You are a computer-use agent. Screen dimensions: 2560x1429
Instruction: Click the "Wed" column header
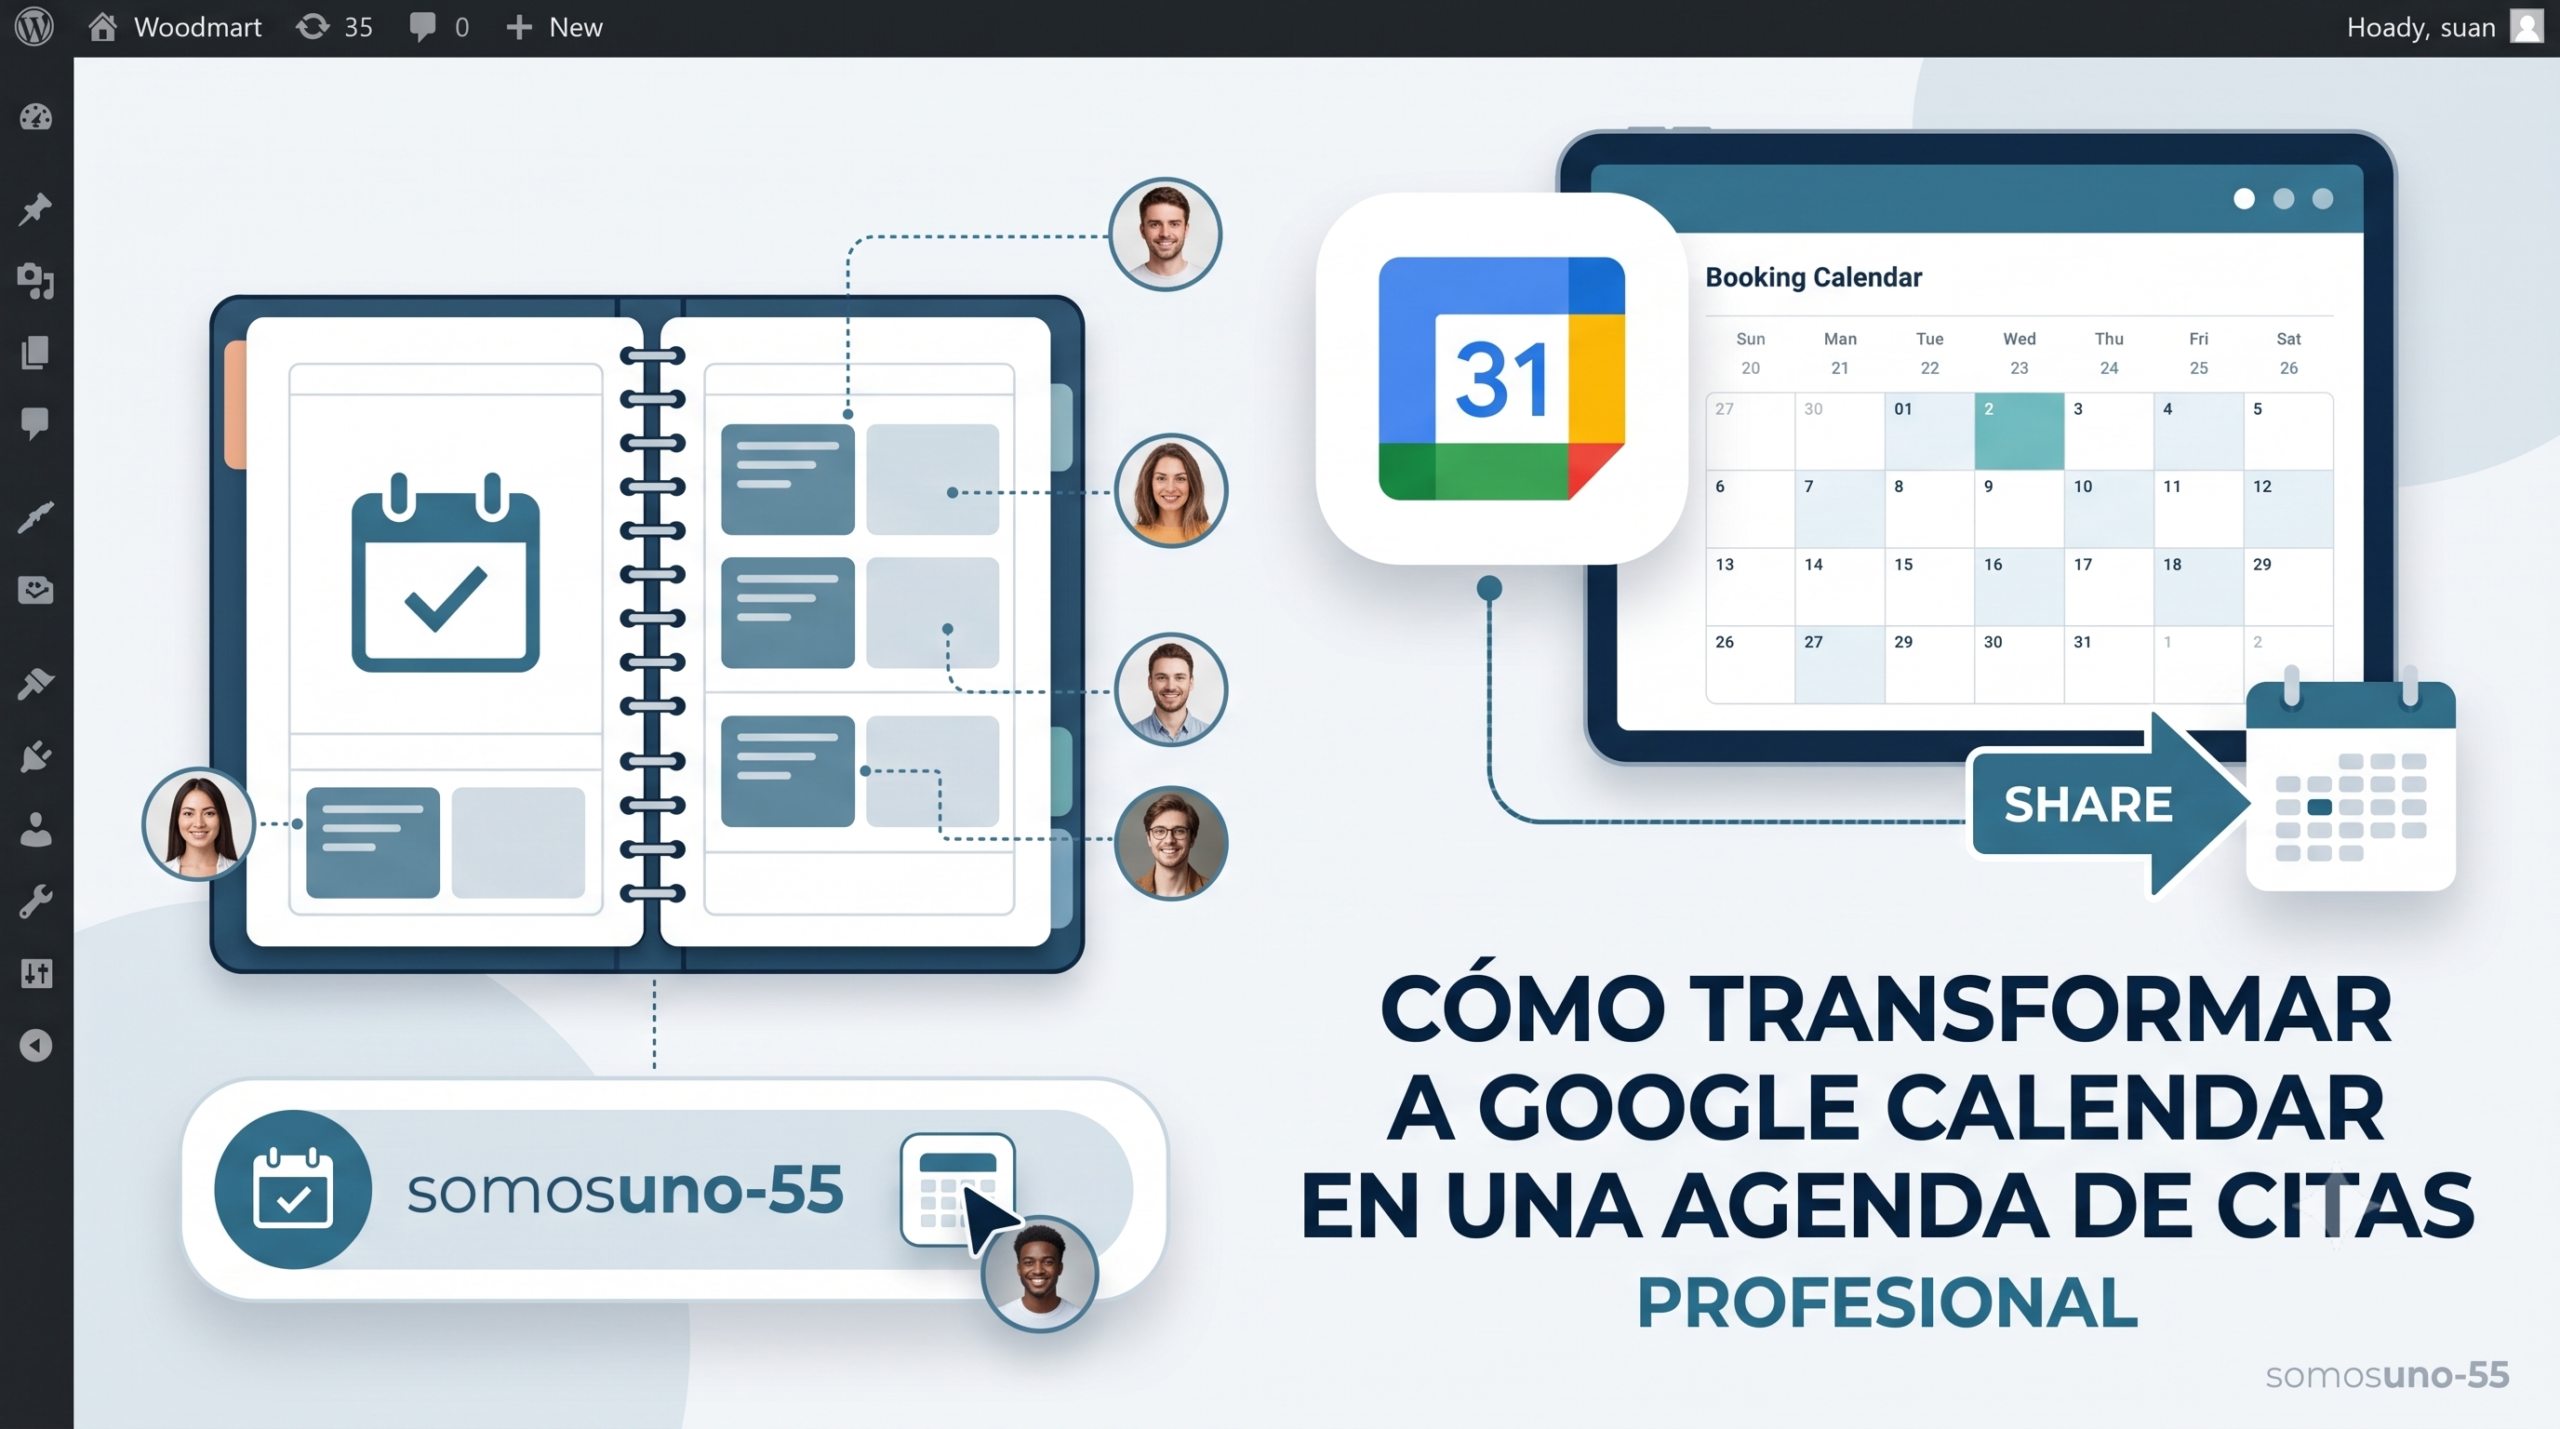pyautogui.click(x=2019, y=339)
